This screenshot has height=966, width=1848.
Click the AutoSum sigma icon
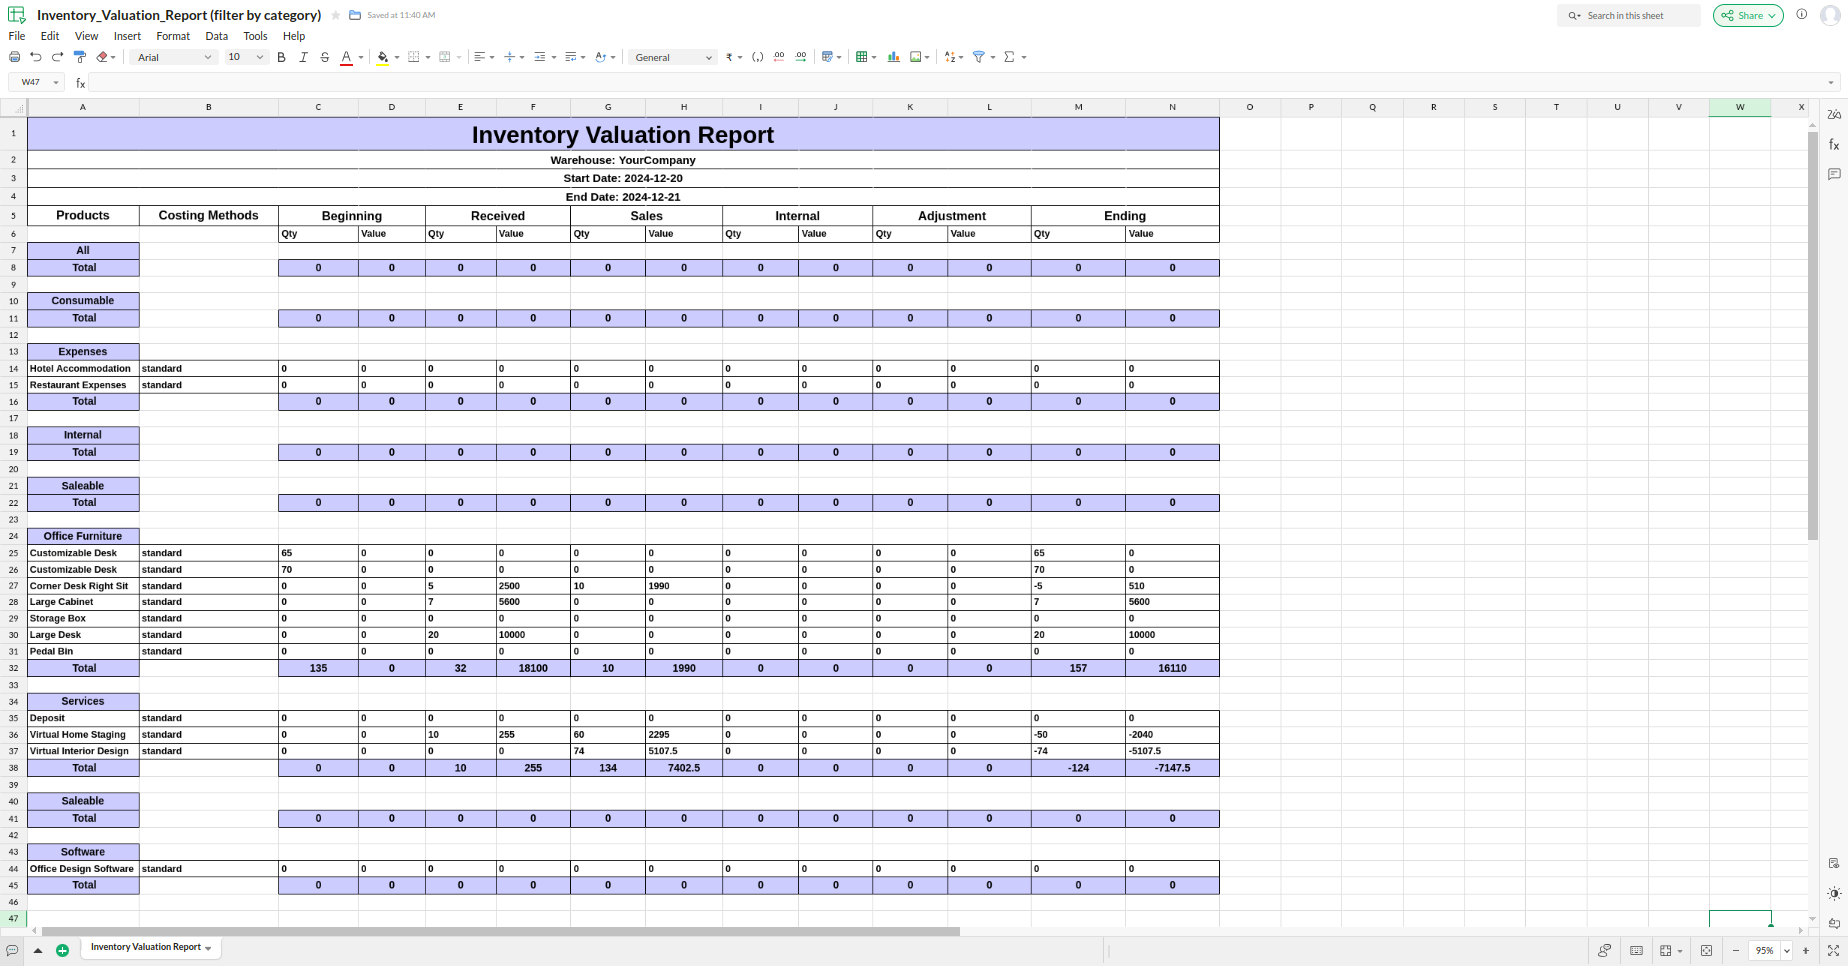click(x=1009, y=57)
